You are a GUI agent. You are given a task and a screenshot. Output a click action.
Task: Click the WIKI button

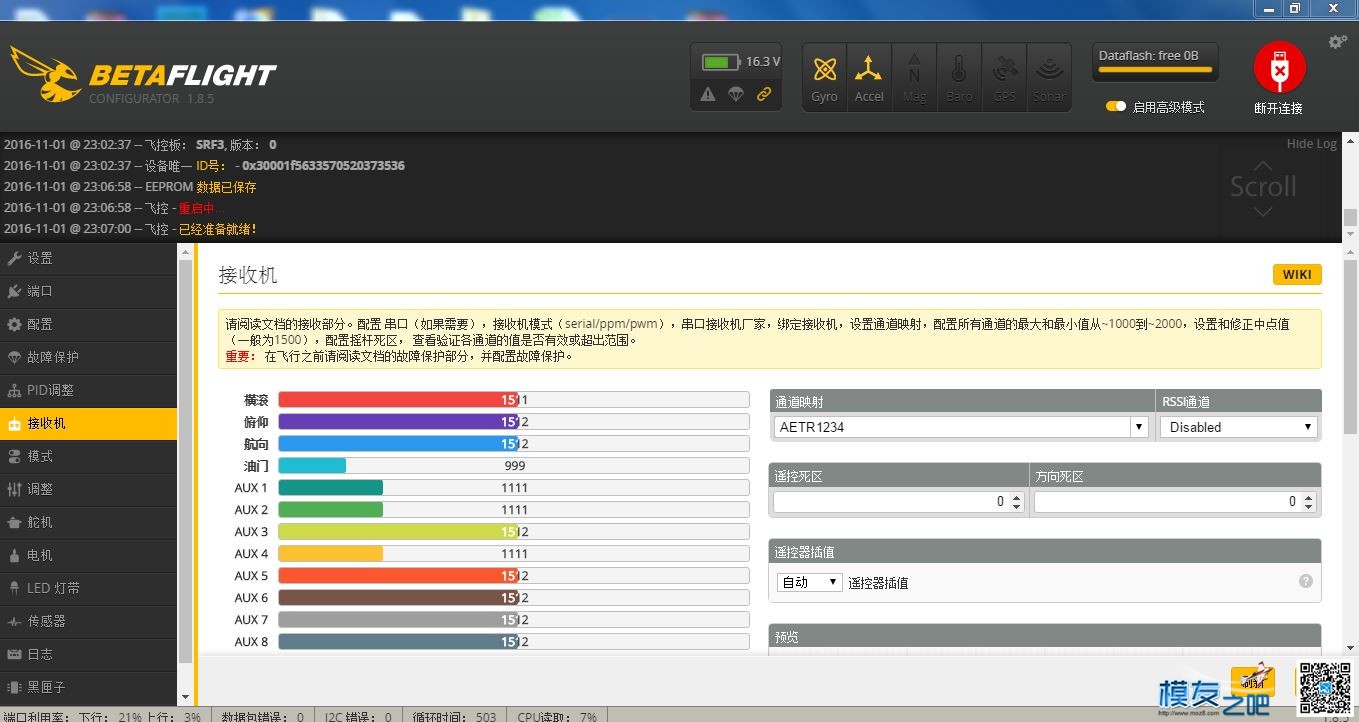1297,275
